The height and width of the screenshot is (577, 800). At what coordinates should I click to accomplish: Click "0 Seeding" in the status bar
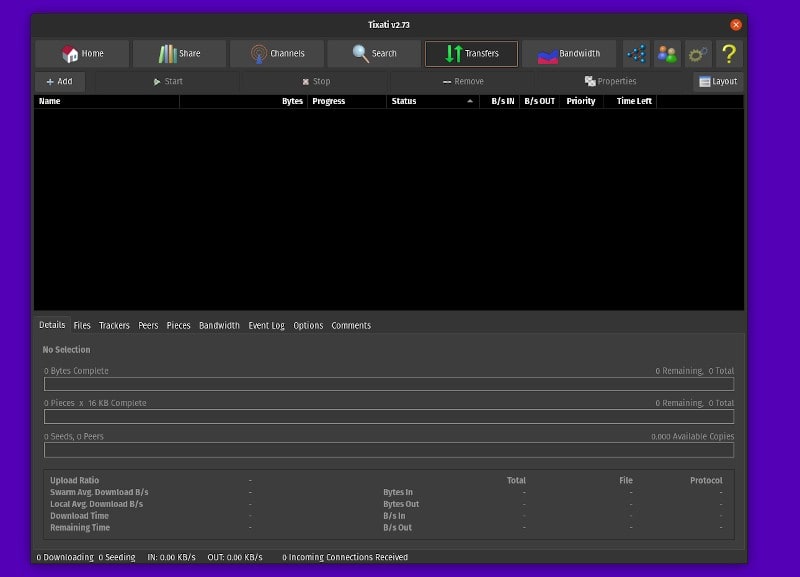pyautogui.click(x=117, y=557)
